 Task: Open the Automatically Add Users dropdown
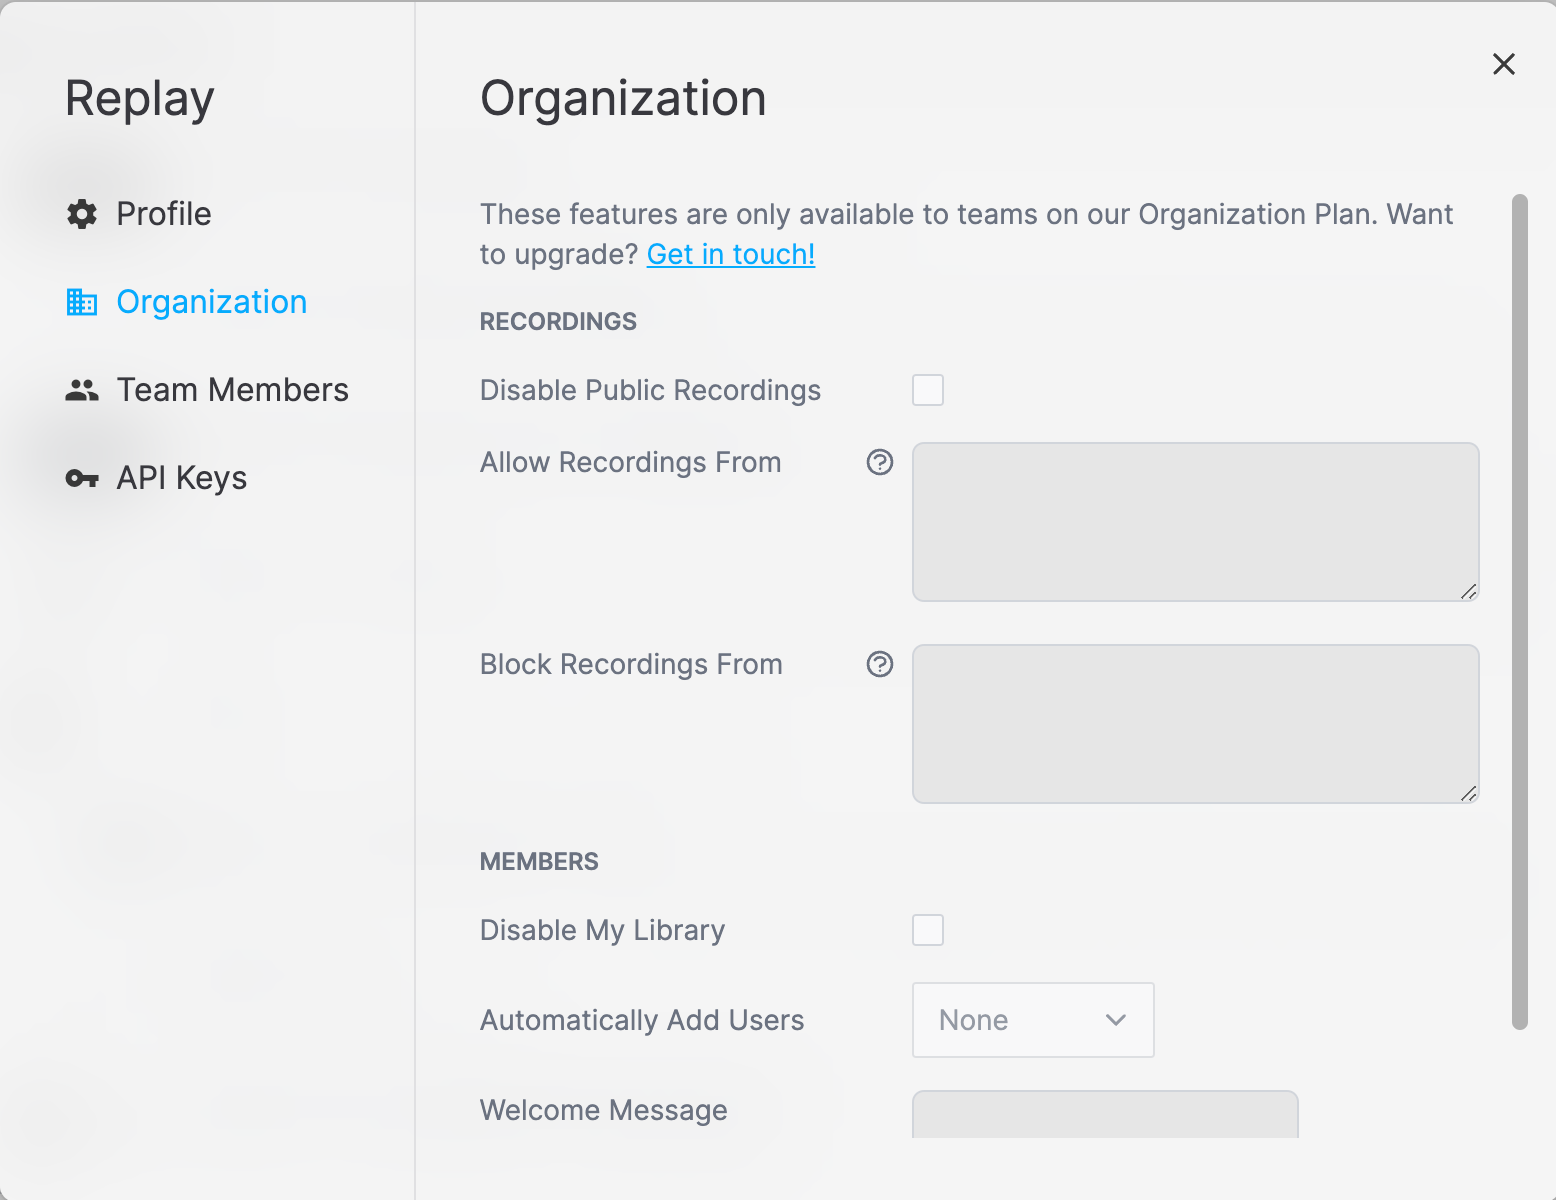1033,1020
